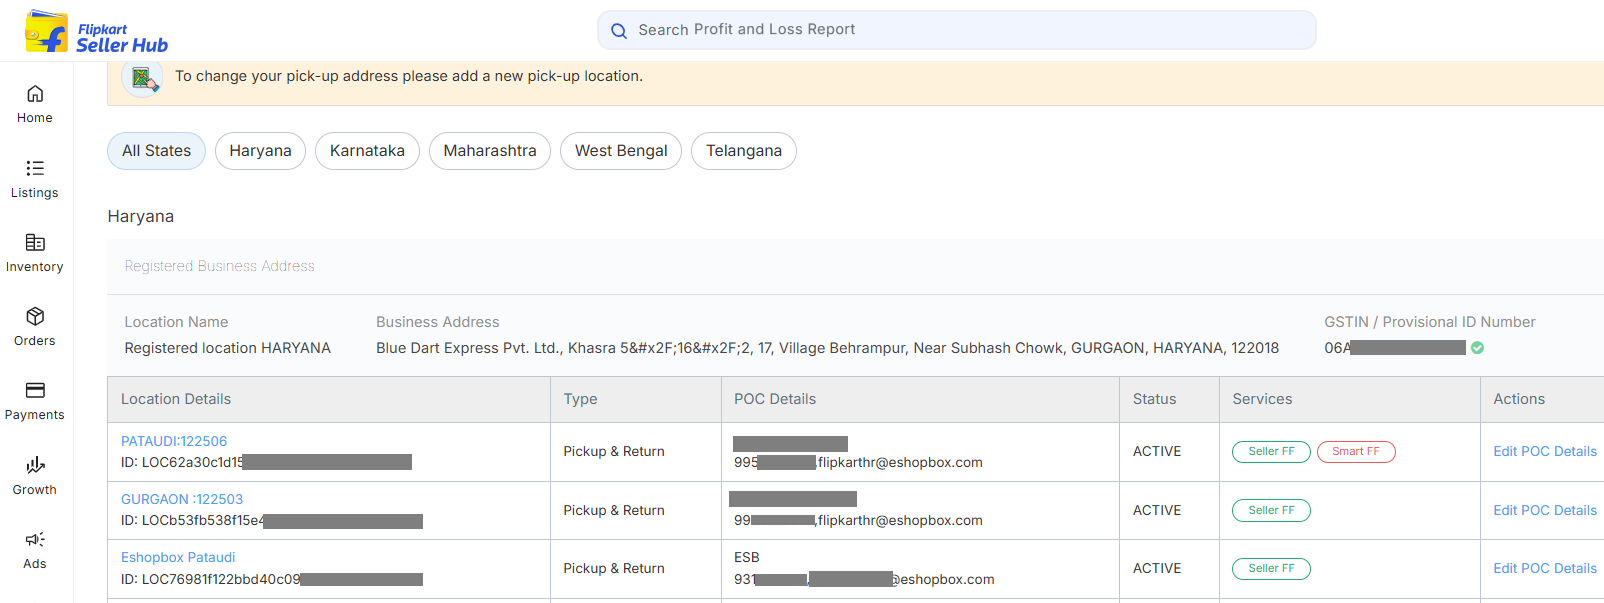Click the search magnifier icon

point(619,30)
